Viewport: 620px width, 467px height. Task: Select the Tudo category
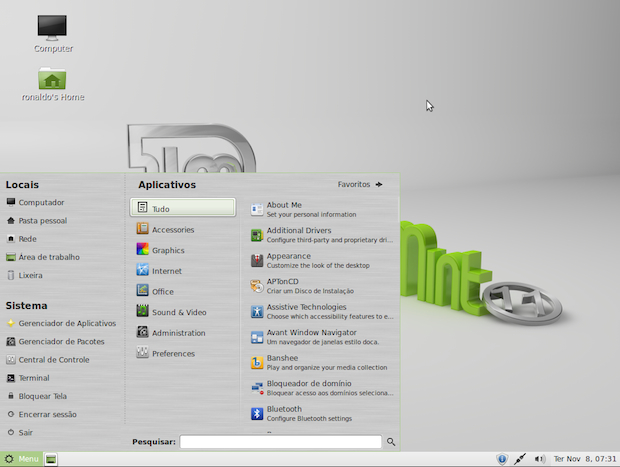point(183,208)
